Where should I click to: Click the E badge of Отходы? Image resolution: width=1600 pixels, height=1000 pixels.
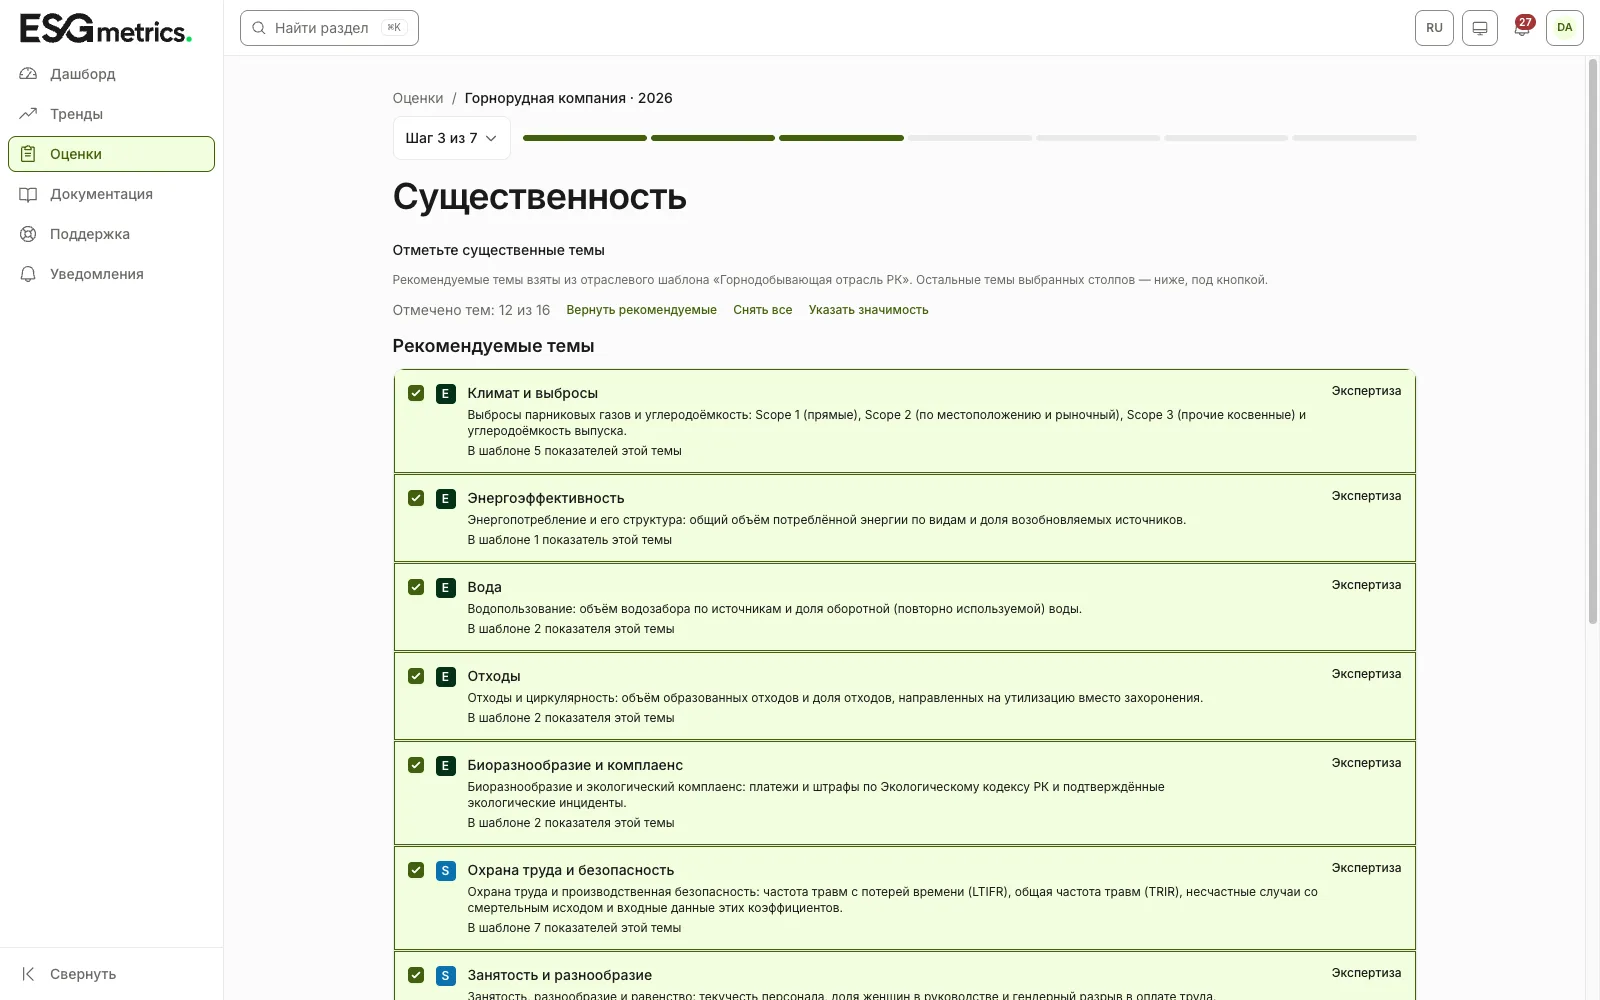pyautogui.click(x=446, y=677)
